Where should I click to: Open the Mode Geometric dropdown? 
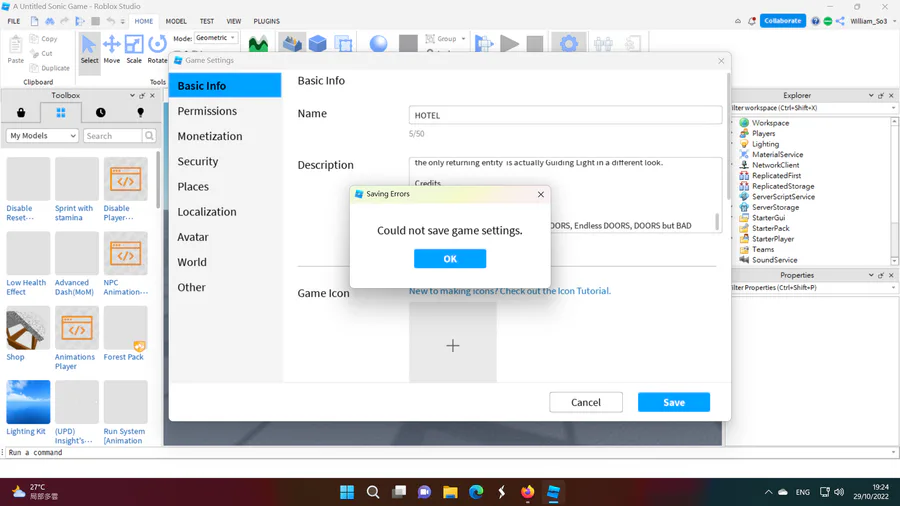click(215, 38)
